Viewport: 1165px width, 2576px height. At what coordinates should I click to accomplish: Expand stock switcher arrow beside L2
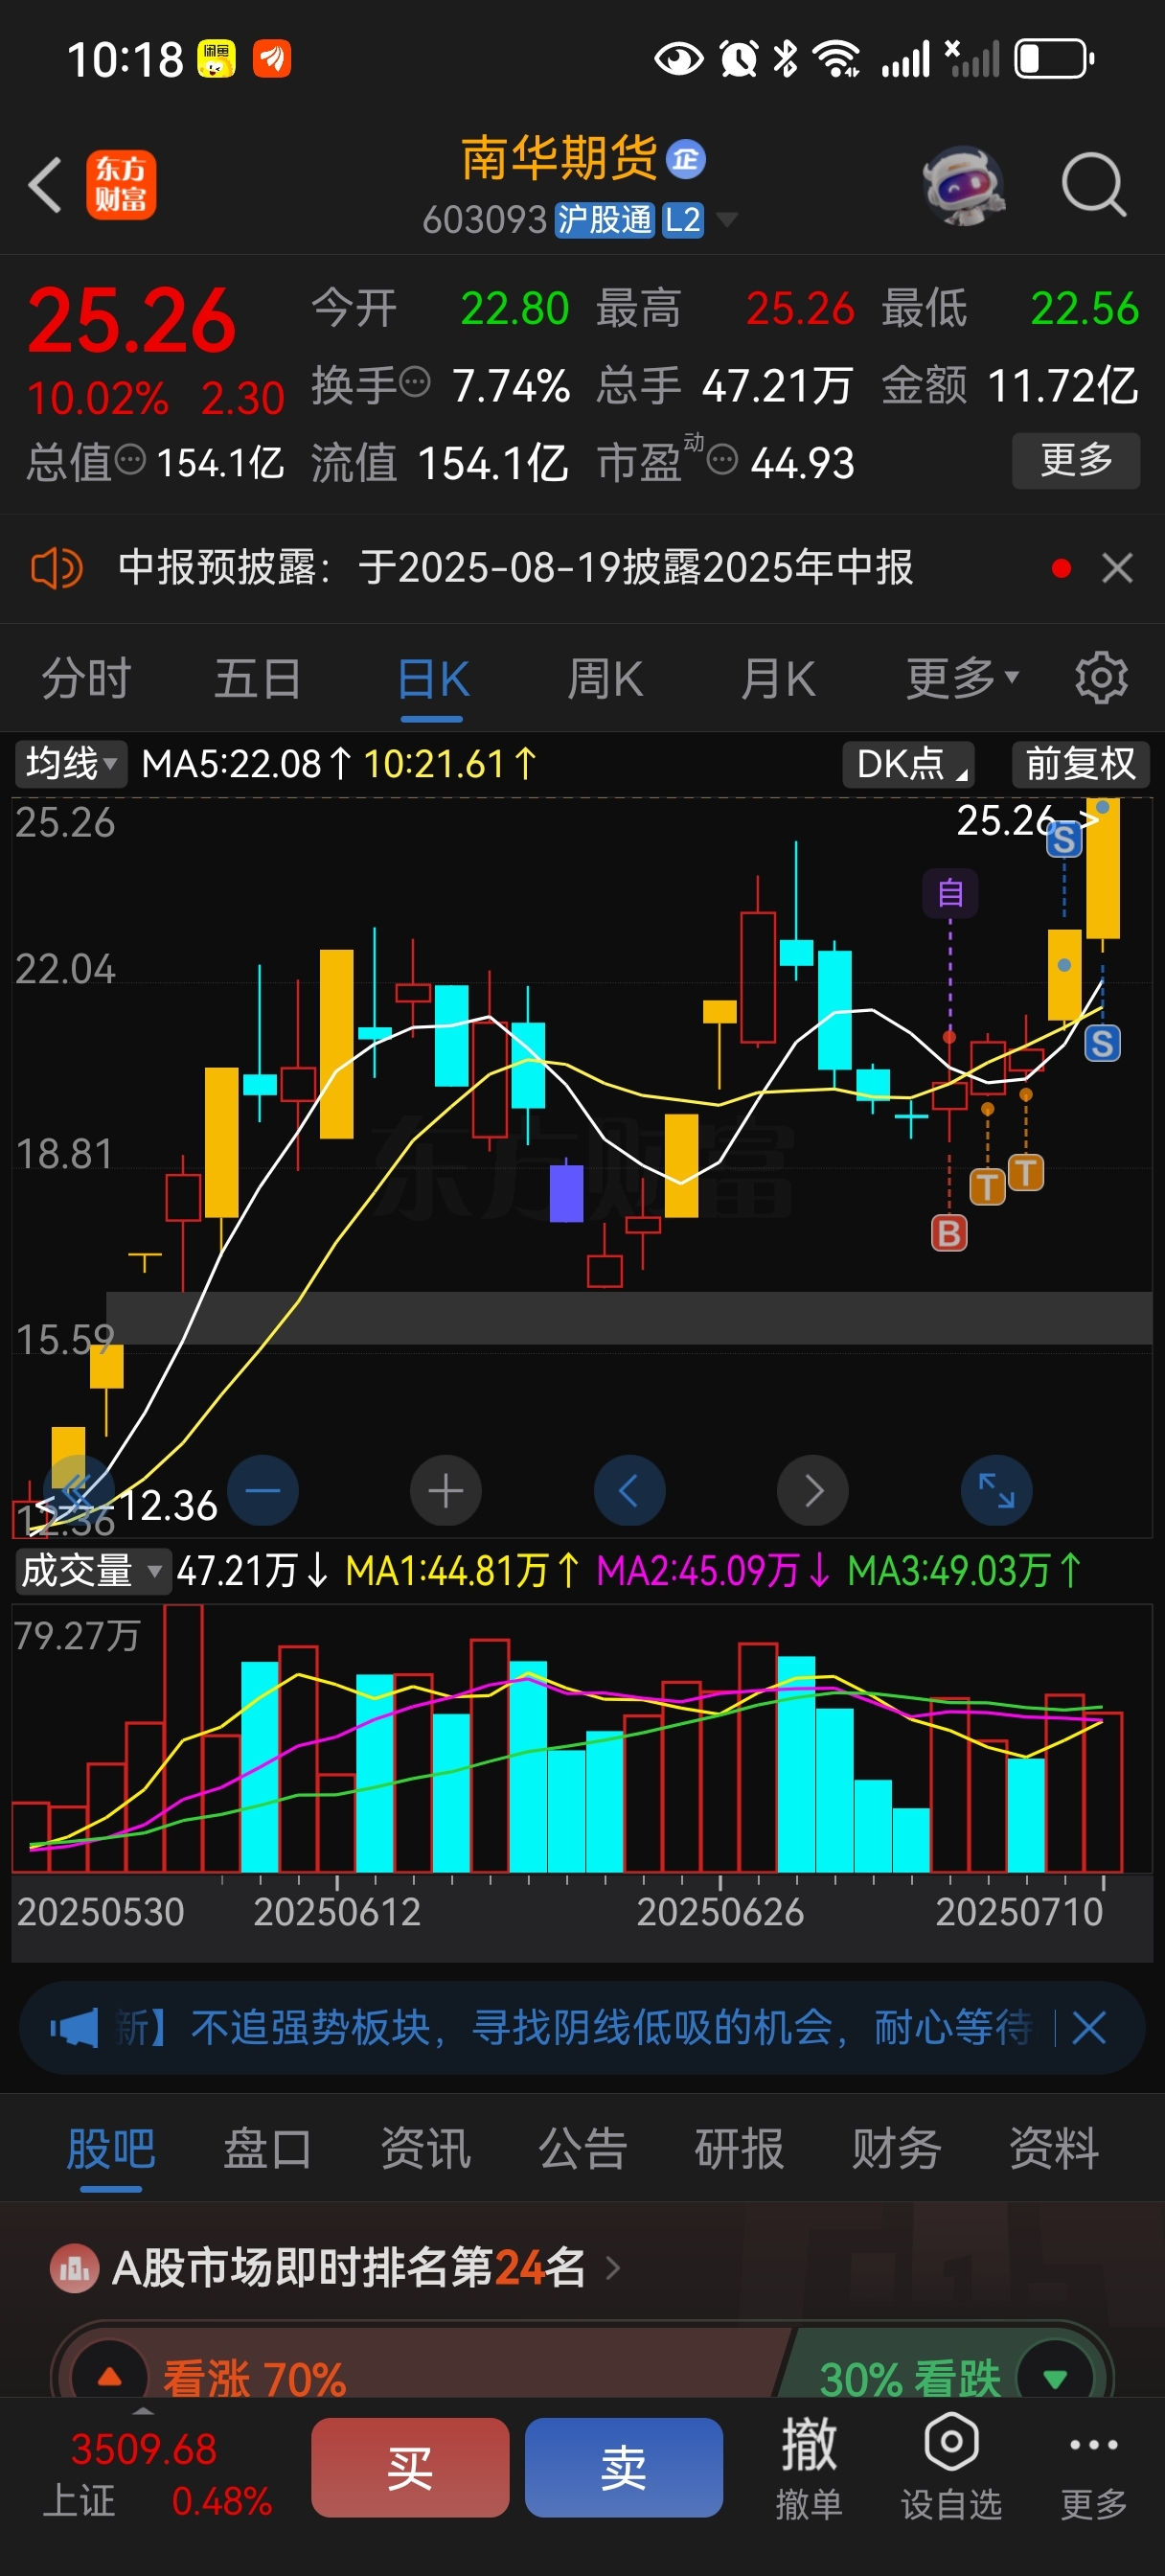point(727,219)
